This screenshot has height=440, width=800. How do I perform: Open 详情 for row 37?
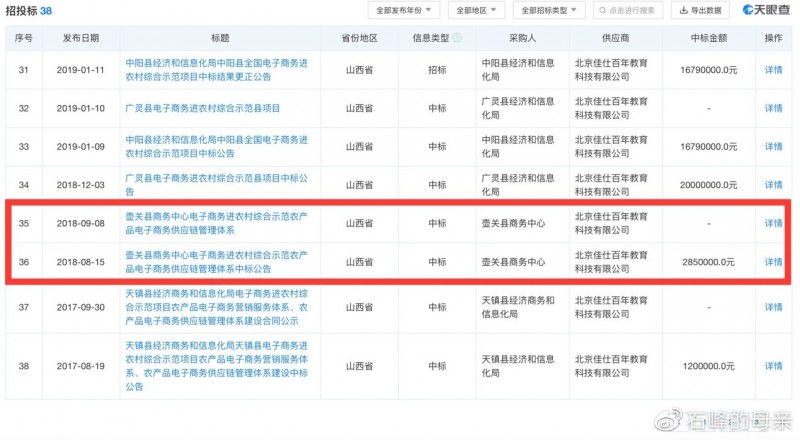773,307
